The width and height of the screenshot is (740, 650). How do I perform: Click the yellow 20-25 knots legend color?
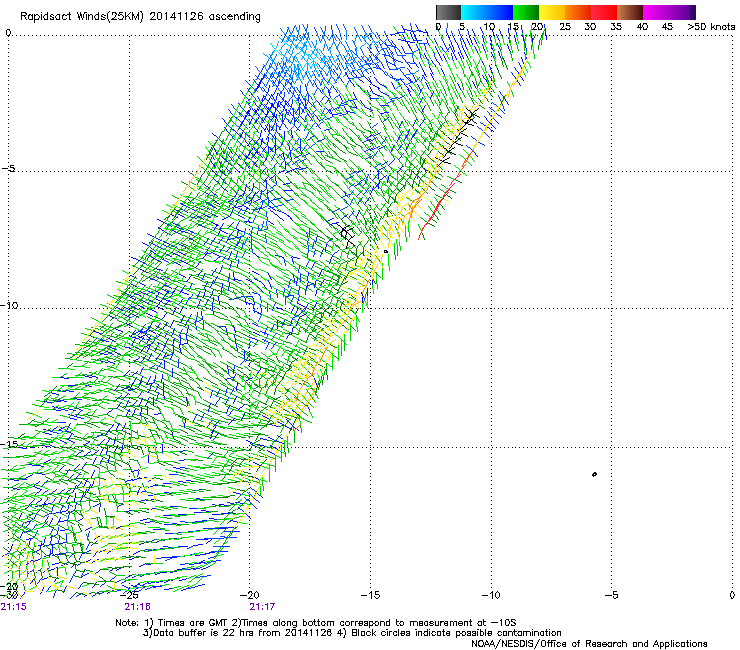coord(552,12)
